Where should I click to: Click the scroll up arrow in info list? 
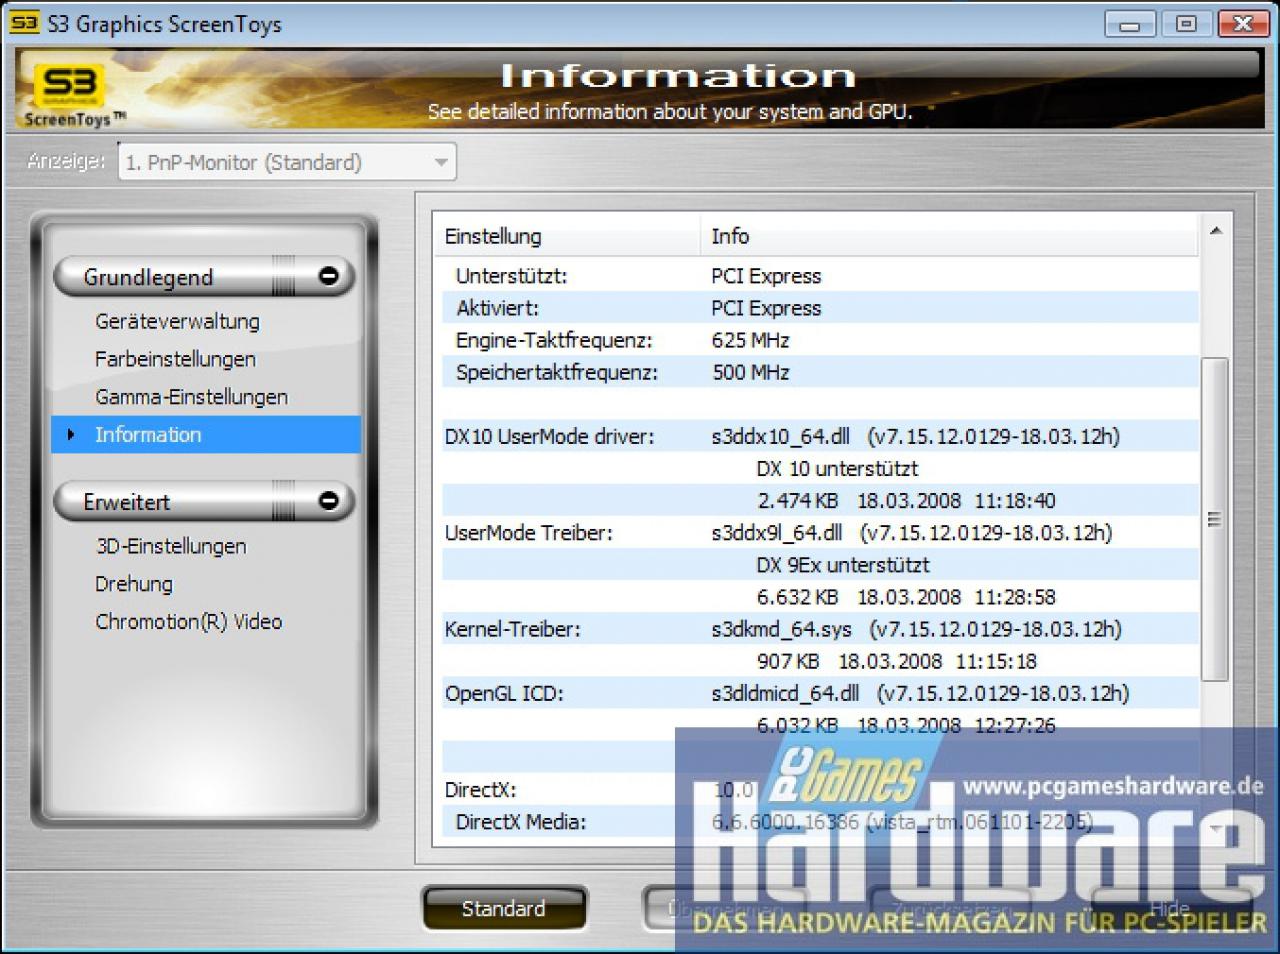tap(1215, 232)
